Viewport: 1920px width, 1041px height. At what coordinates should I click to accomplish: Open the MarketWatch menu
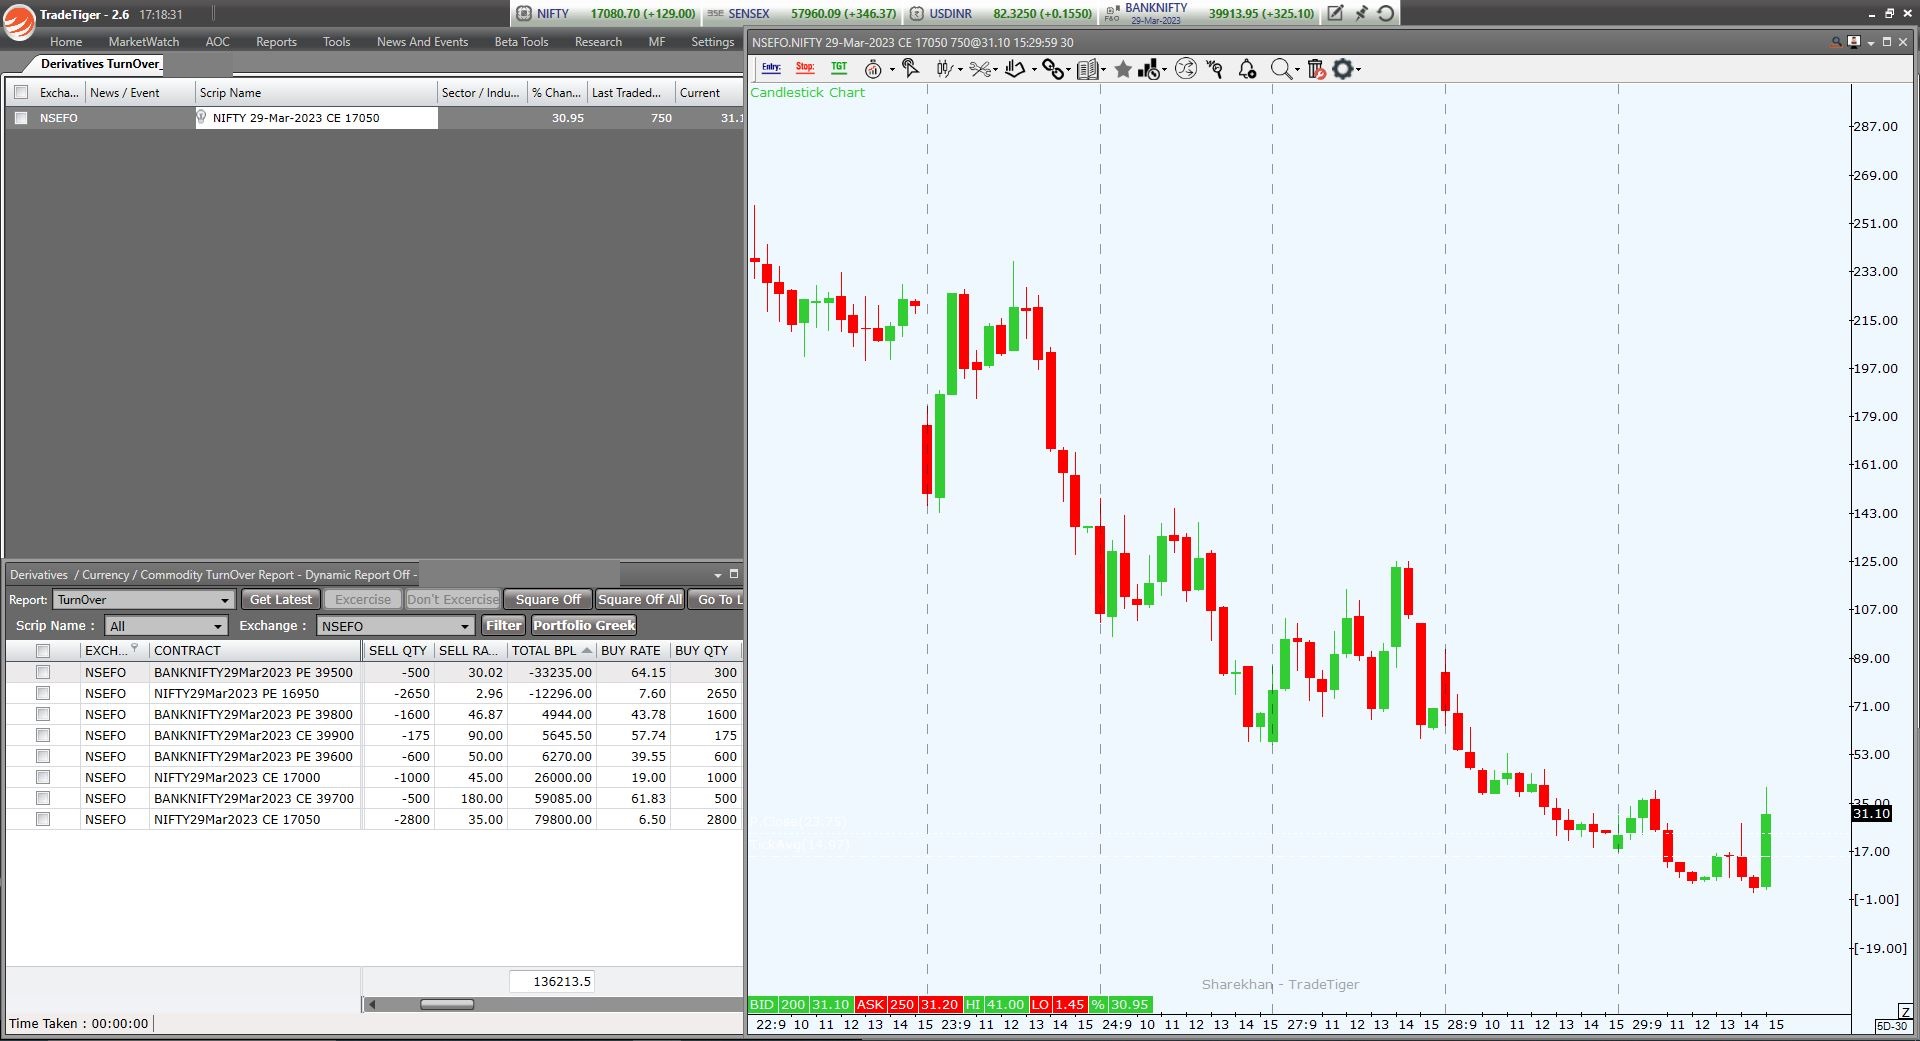(144, 42)
